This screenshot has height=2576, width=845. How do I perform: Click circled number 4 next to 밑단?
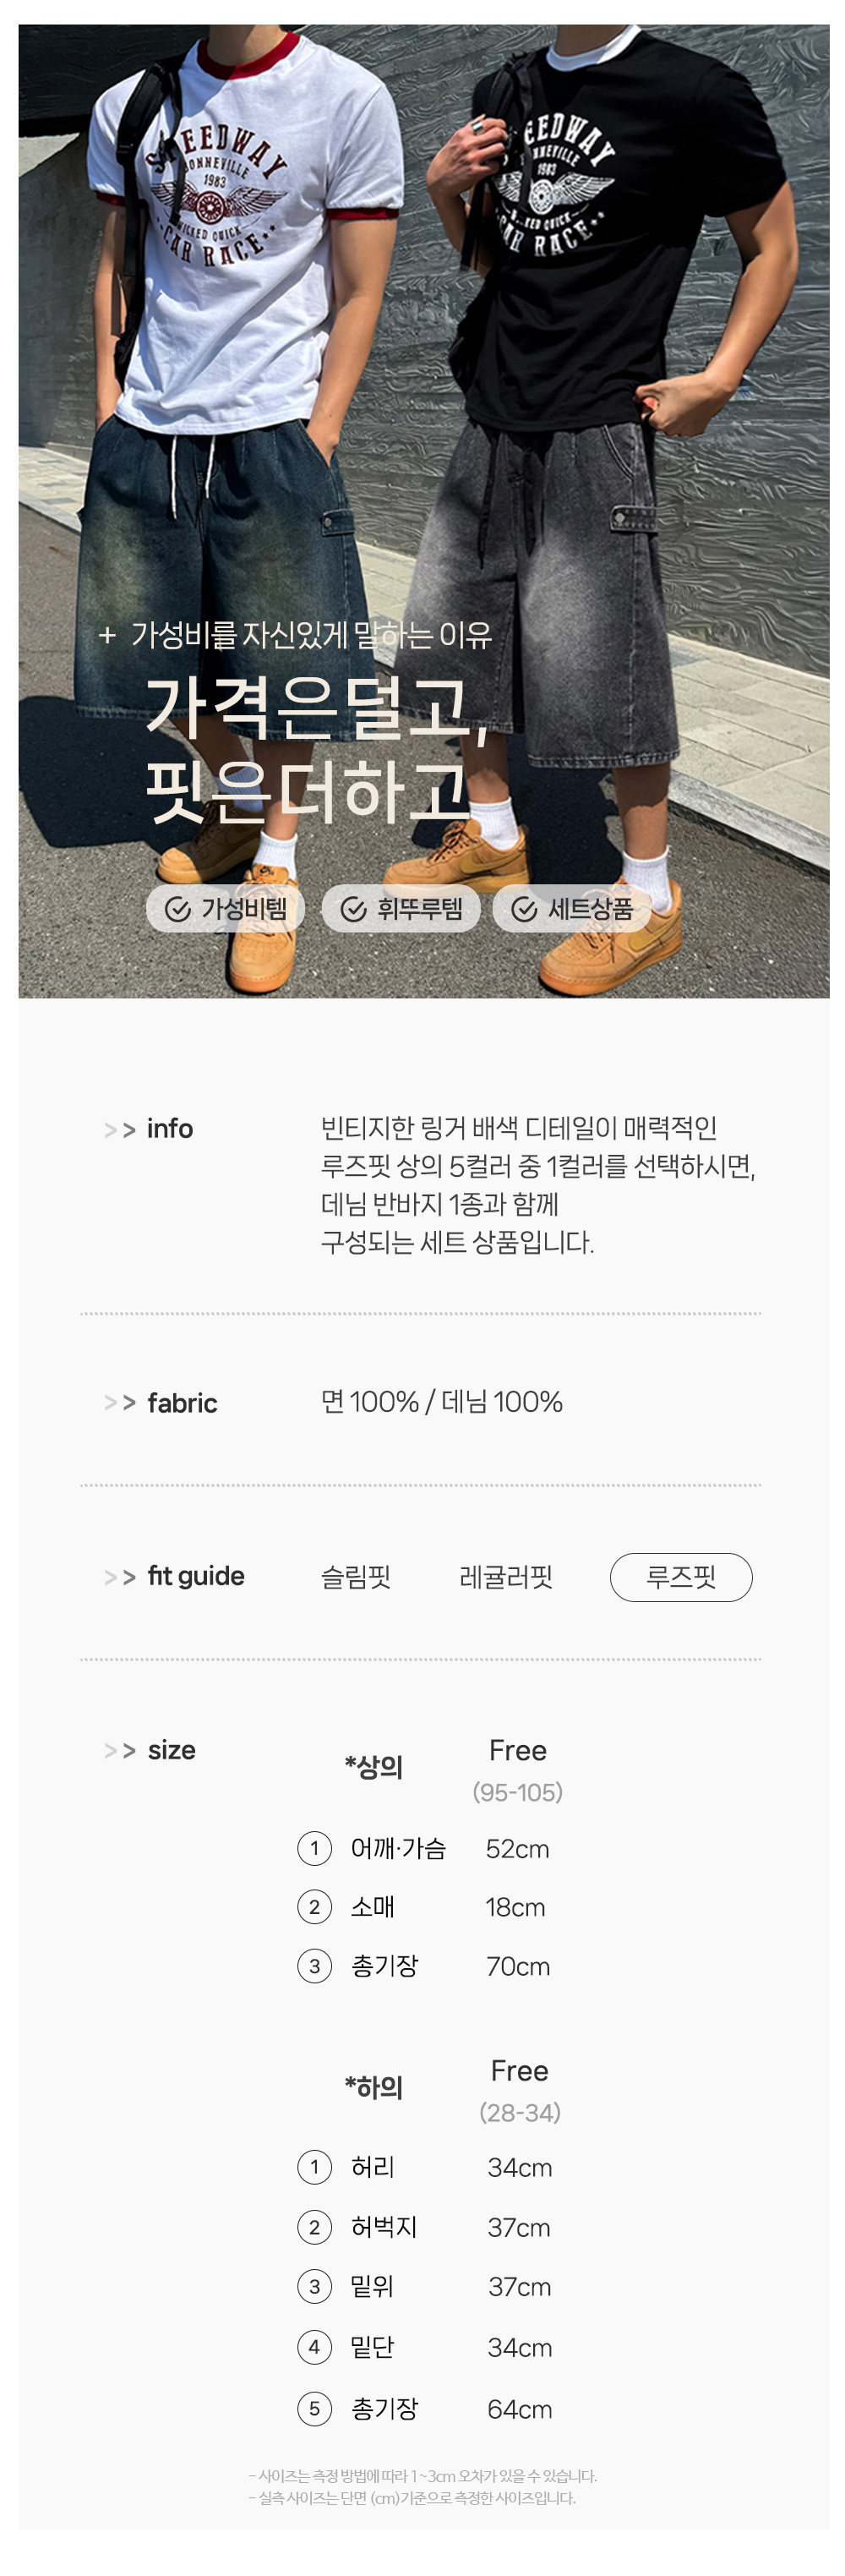click(x=314, y=2347)
